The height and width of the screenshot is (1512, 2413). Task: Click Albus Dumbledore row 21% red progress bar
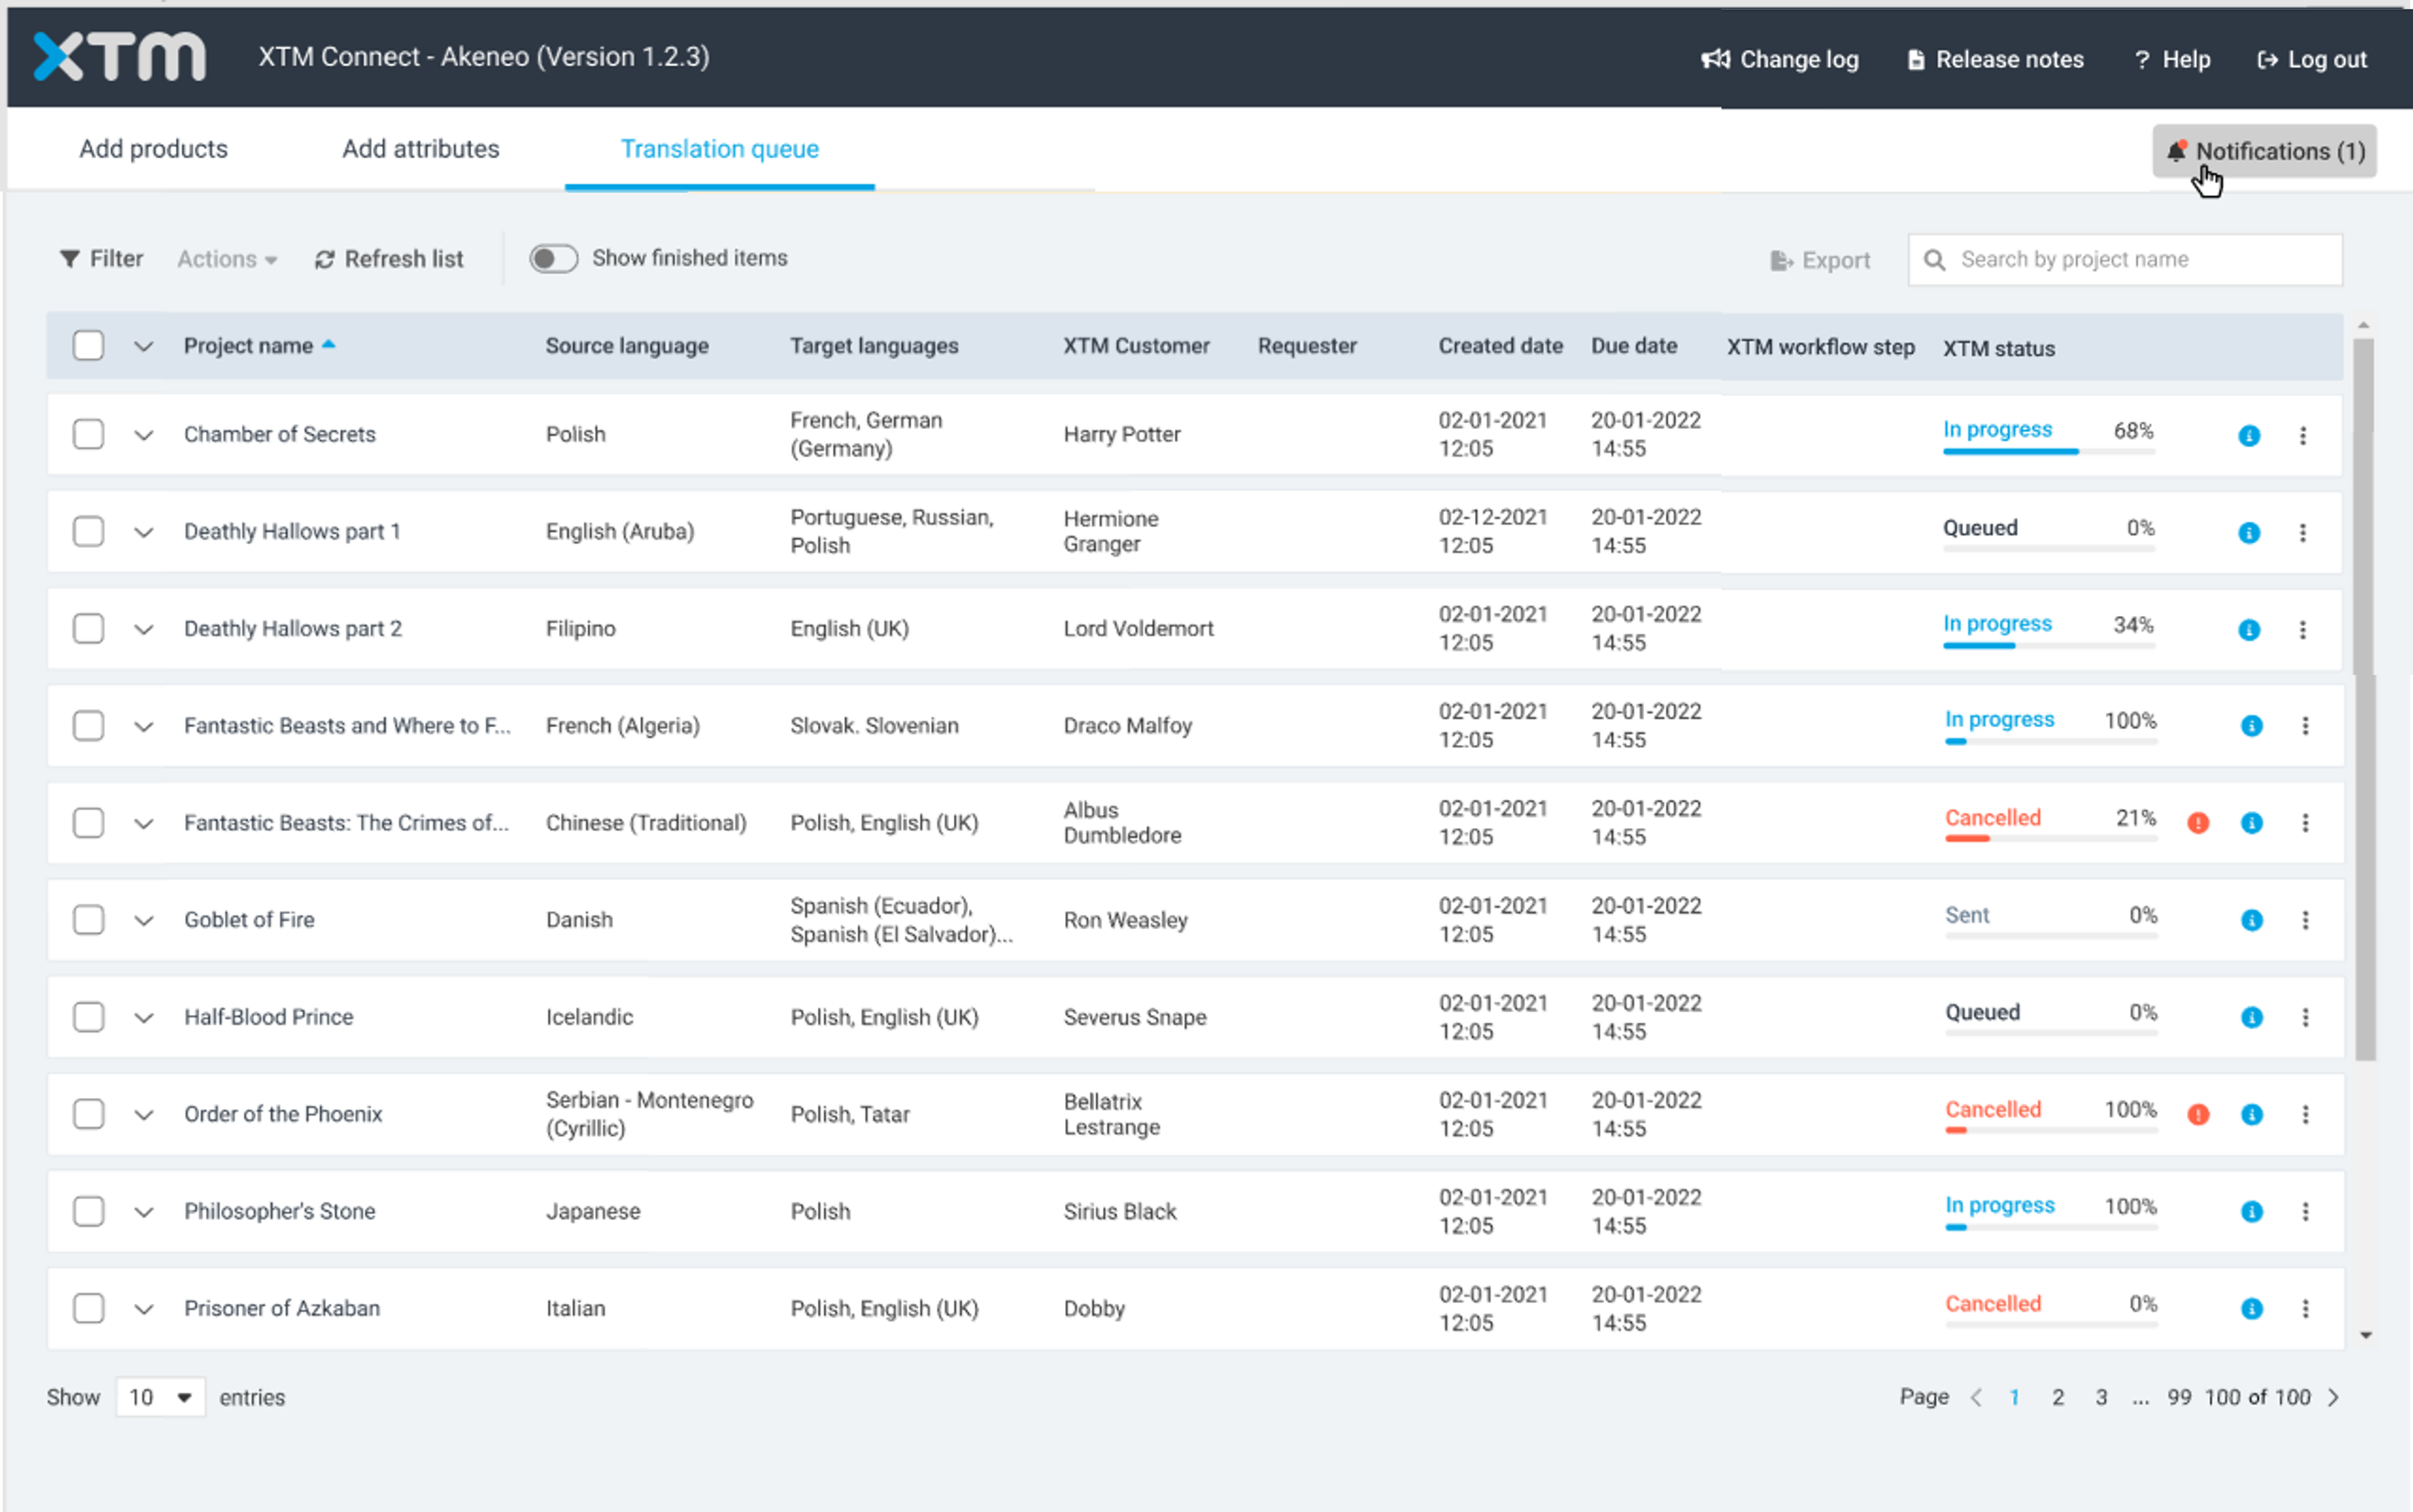(x=2051, y=838)
